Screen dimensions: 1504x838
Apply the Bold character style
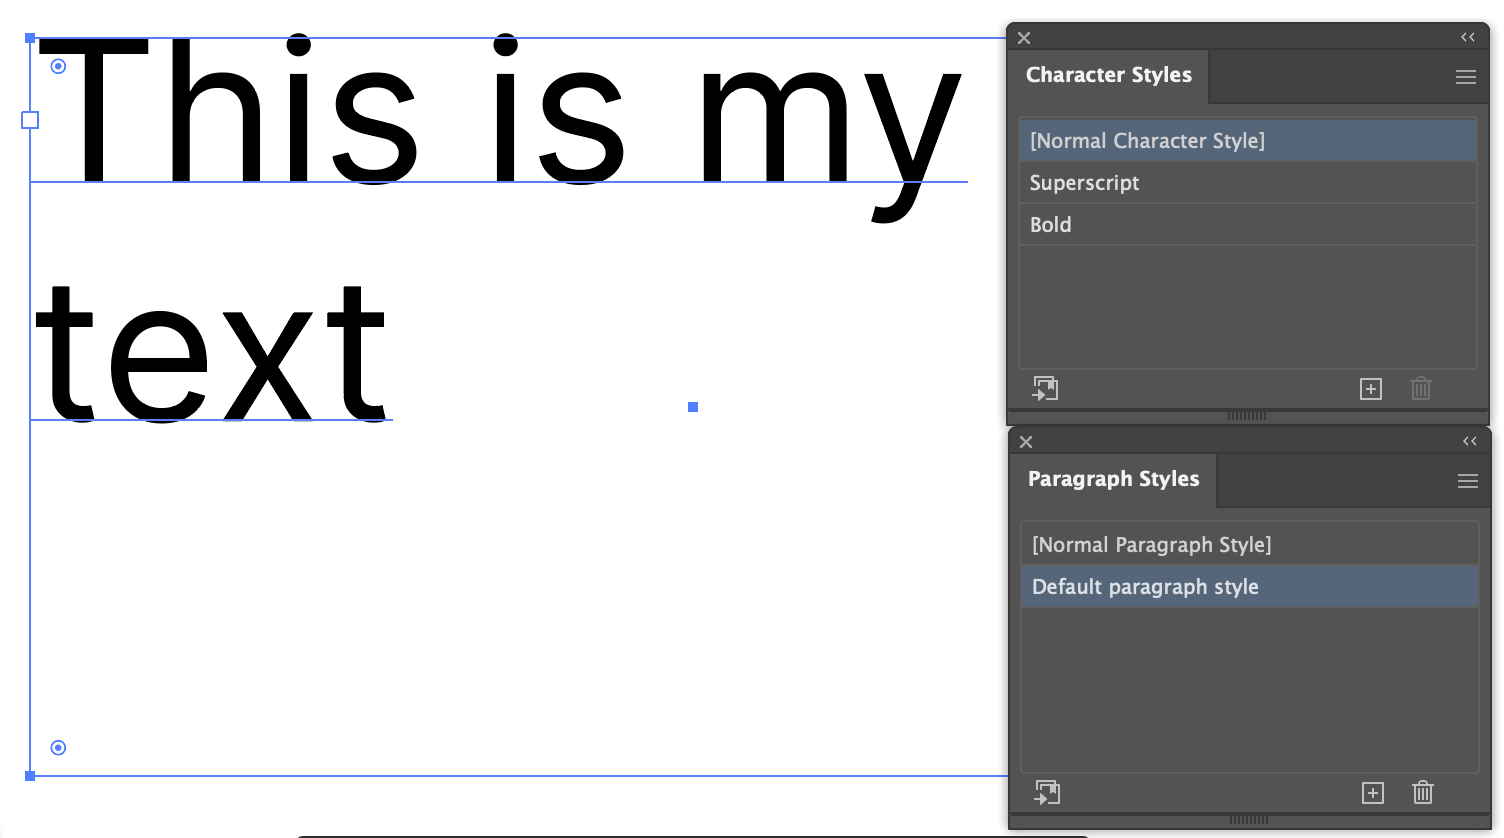[1248, 225]
